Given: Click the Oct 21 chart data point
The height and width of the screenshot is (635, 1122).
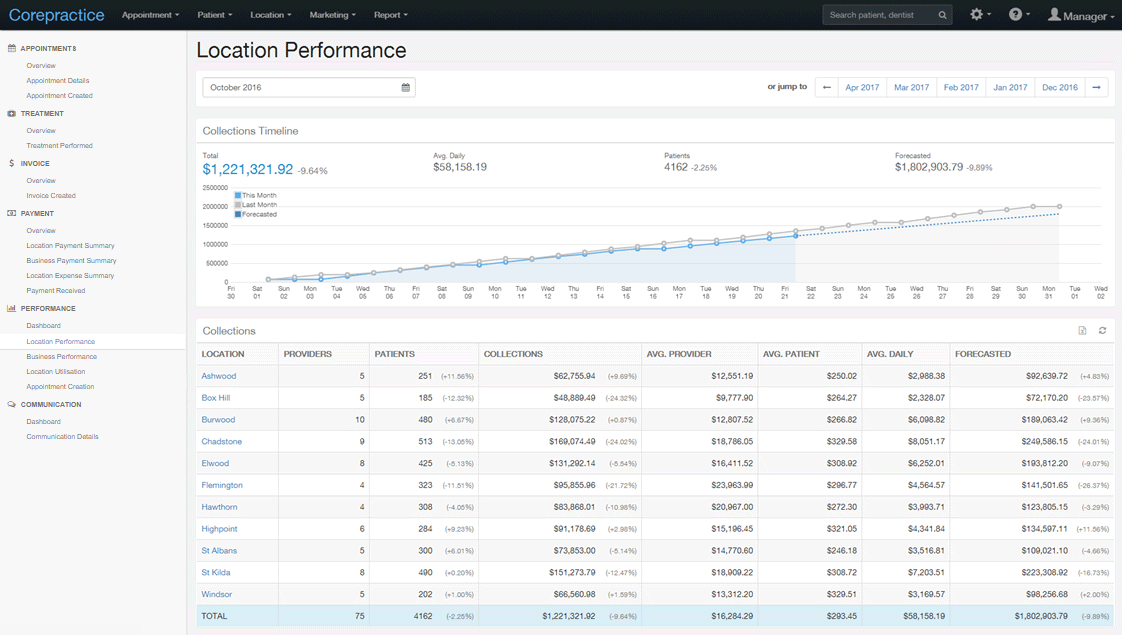Looking at the screenshot, I should [x=795, y=236].
